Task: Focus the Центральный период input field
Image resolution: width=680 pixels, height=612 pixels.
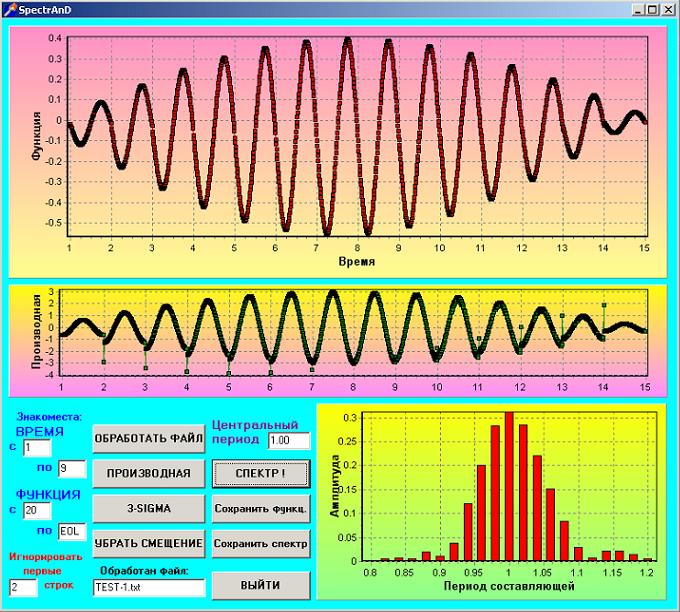Action: [289, 440]
